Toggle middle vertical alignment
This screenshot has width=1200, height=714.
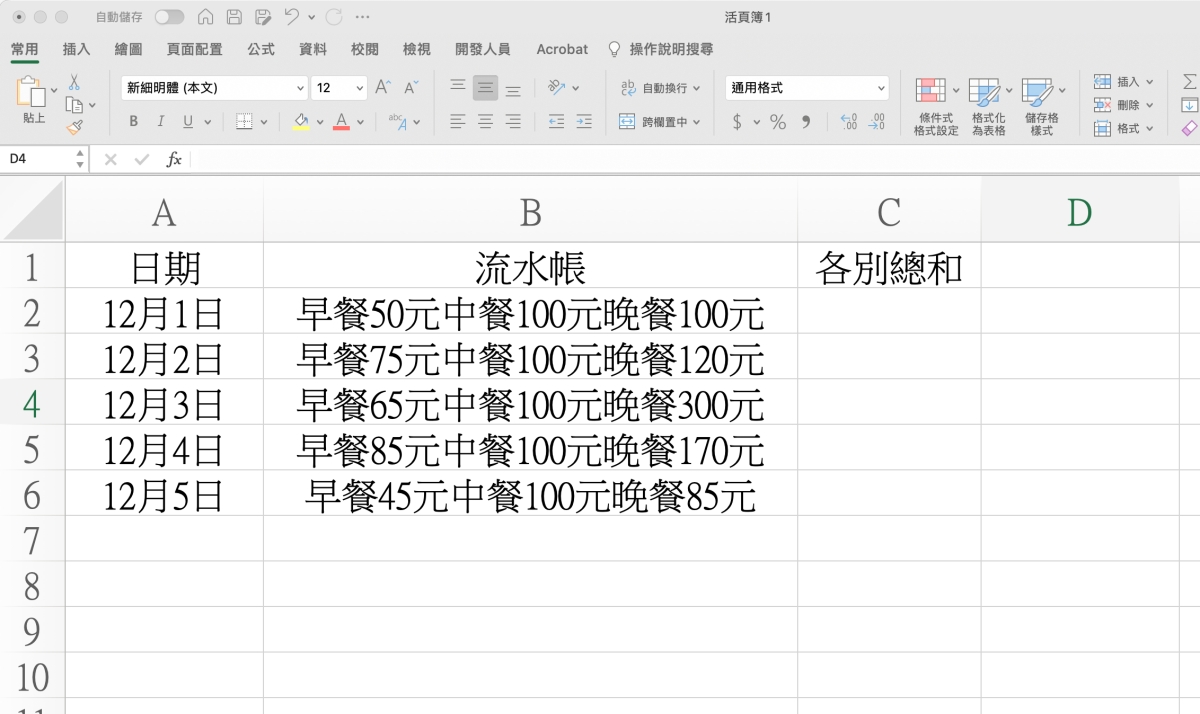[485, 88]
